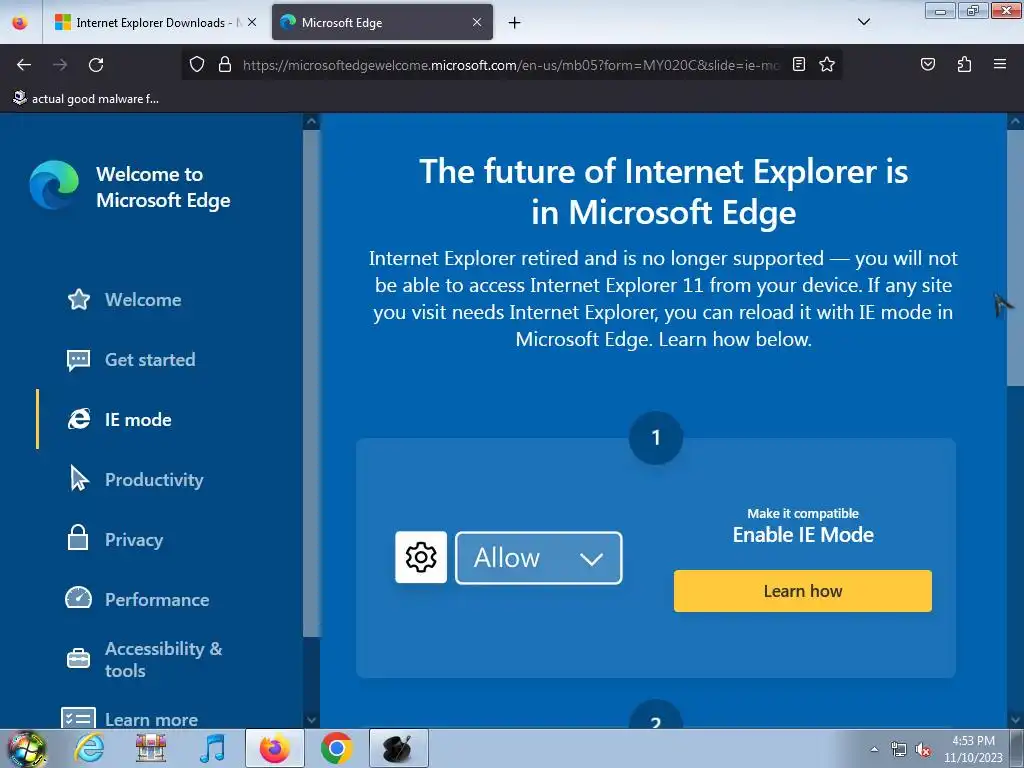Click the yellow Learn how button

click(x=803, y=591)
